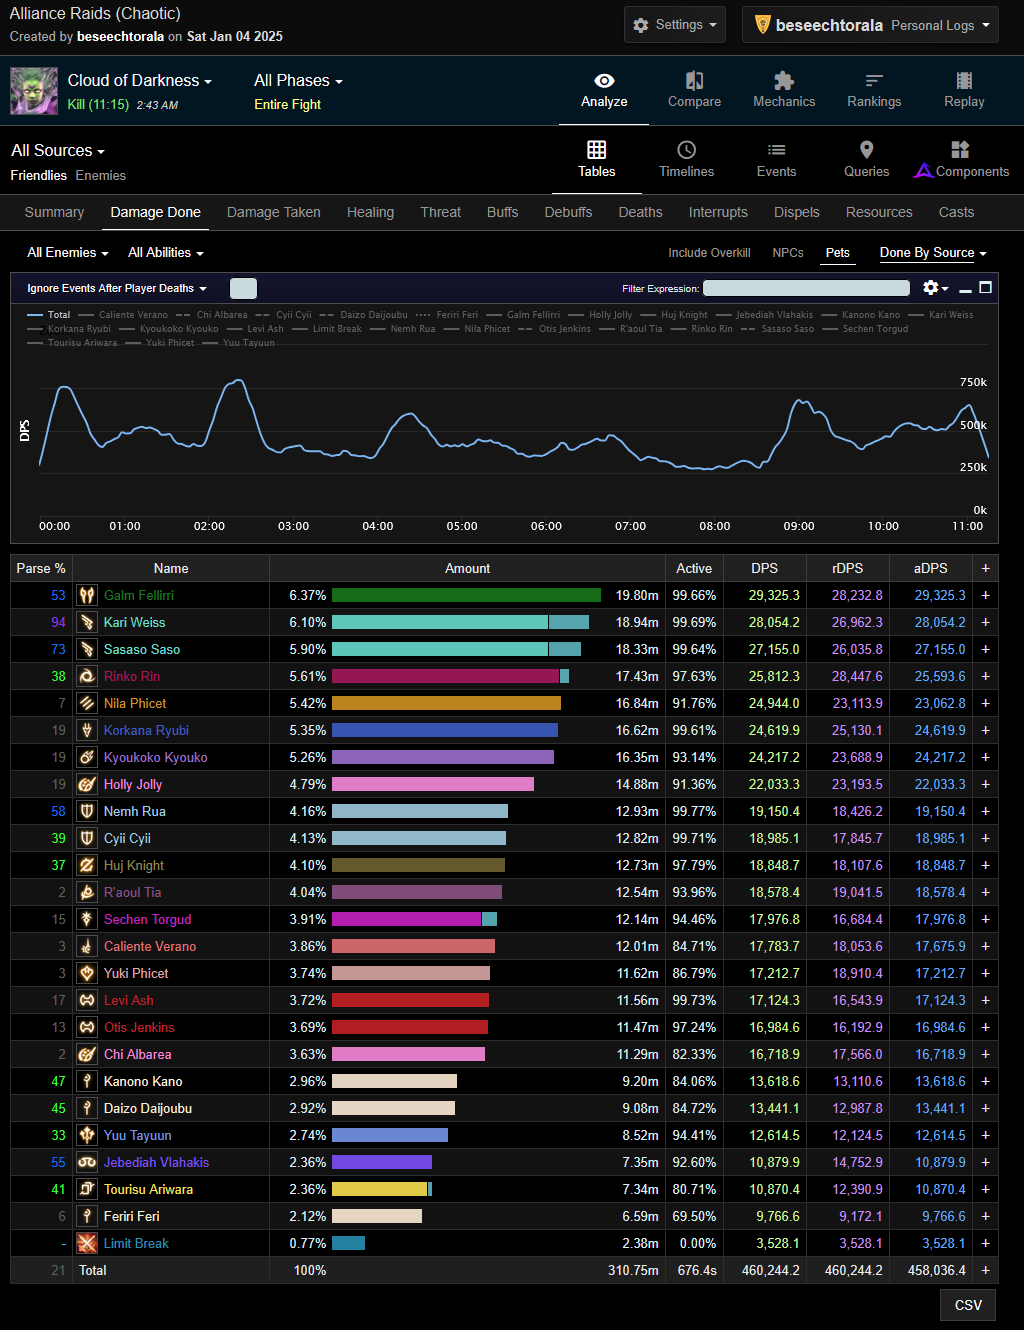Image resolution: width=1024 pixels, height=1330 pixels.
Task: Click the Cloud of Darkness boss thumbnail
Action: [x=34, y=91]
